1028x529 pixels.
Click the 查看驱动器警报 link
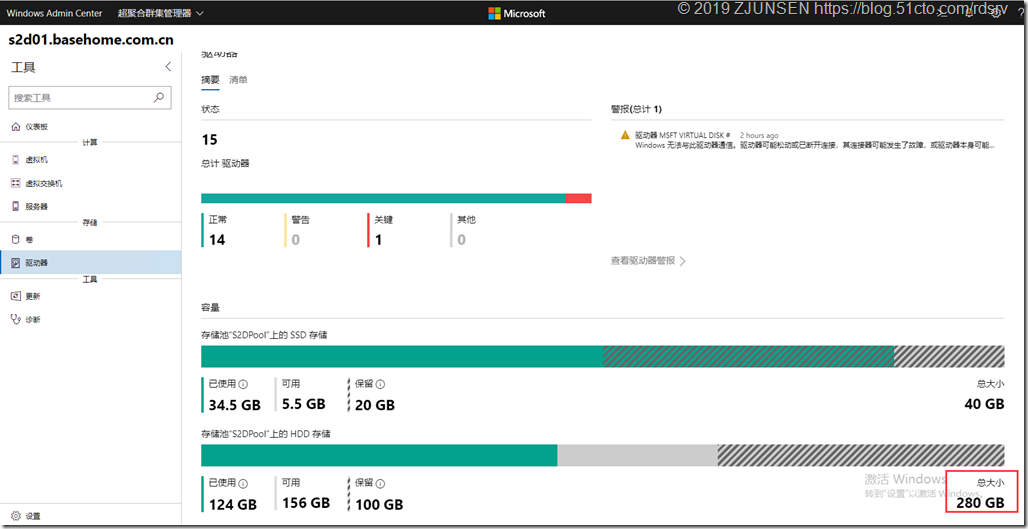[642, 261]
